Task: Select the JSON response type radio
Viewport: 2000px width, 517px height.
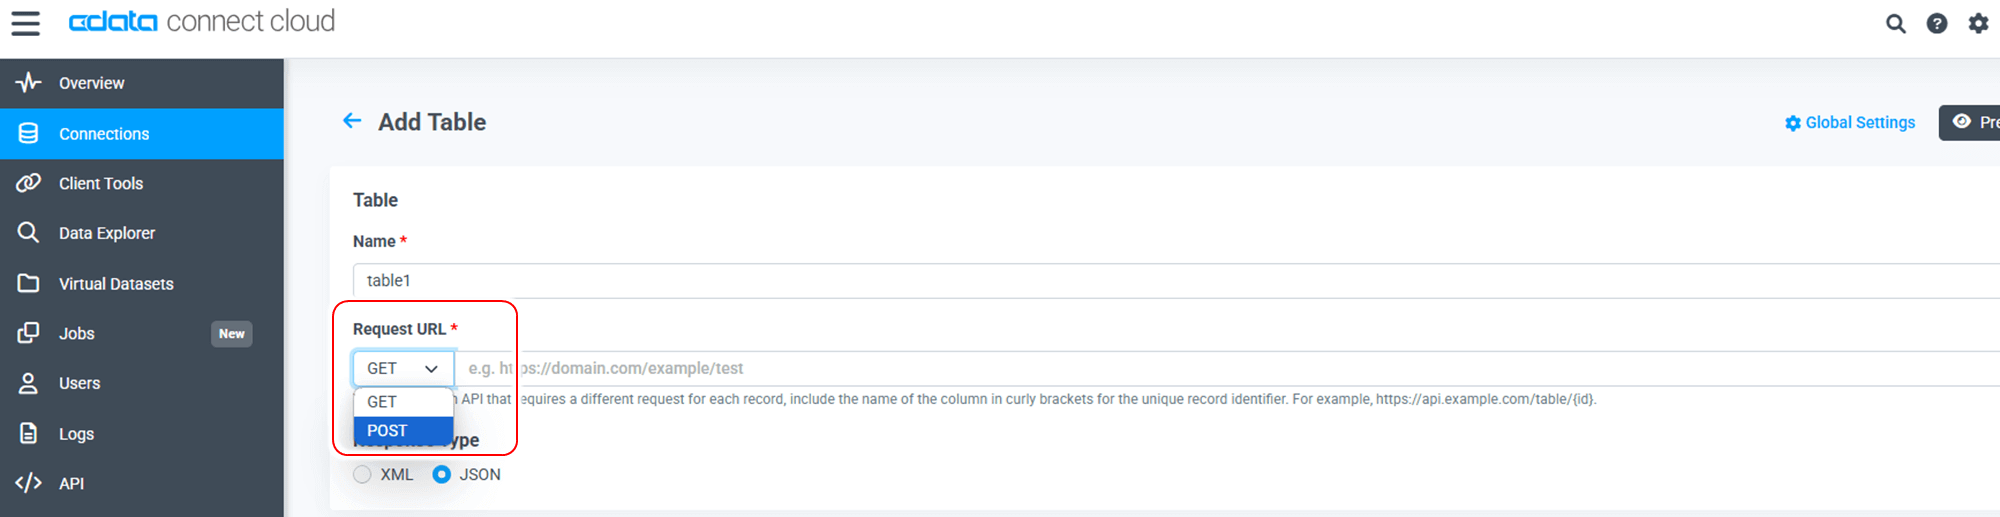Action: click(x=441, y=474)
